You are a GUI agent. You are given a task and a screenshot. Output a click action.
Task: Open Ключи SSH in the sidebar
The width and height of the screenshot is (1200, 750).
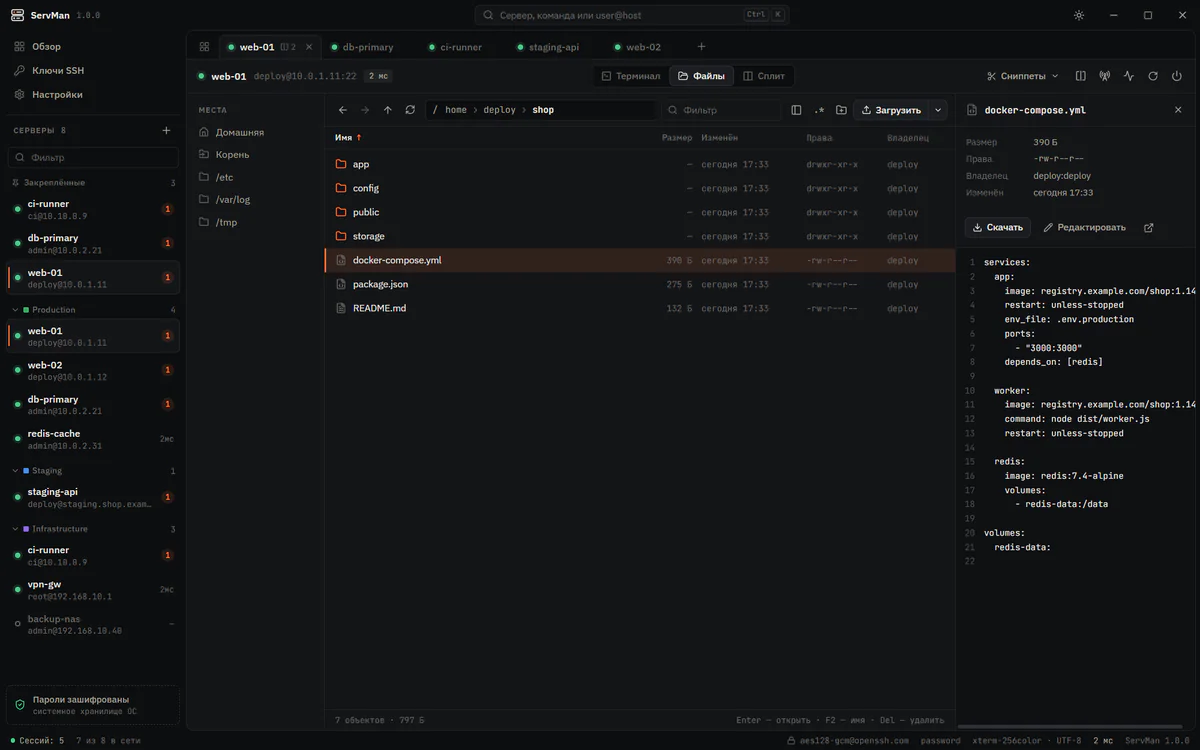pyautogui.click(x=93, y=71)
